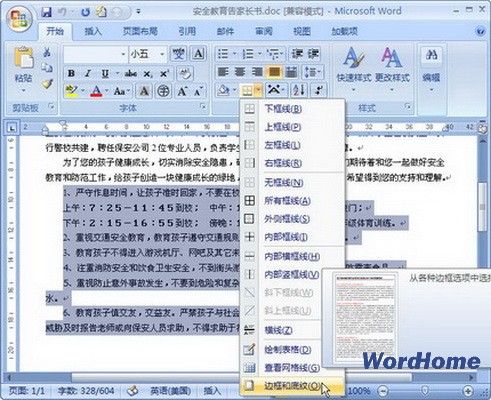Image resolution: width=491 pixels, height=400 pixels.
Task: Click the Paste clipboard icon
Action: coord(24,58)
